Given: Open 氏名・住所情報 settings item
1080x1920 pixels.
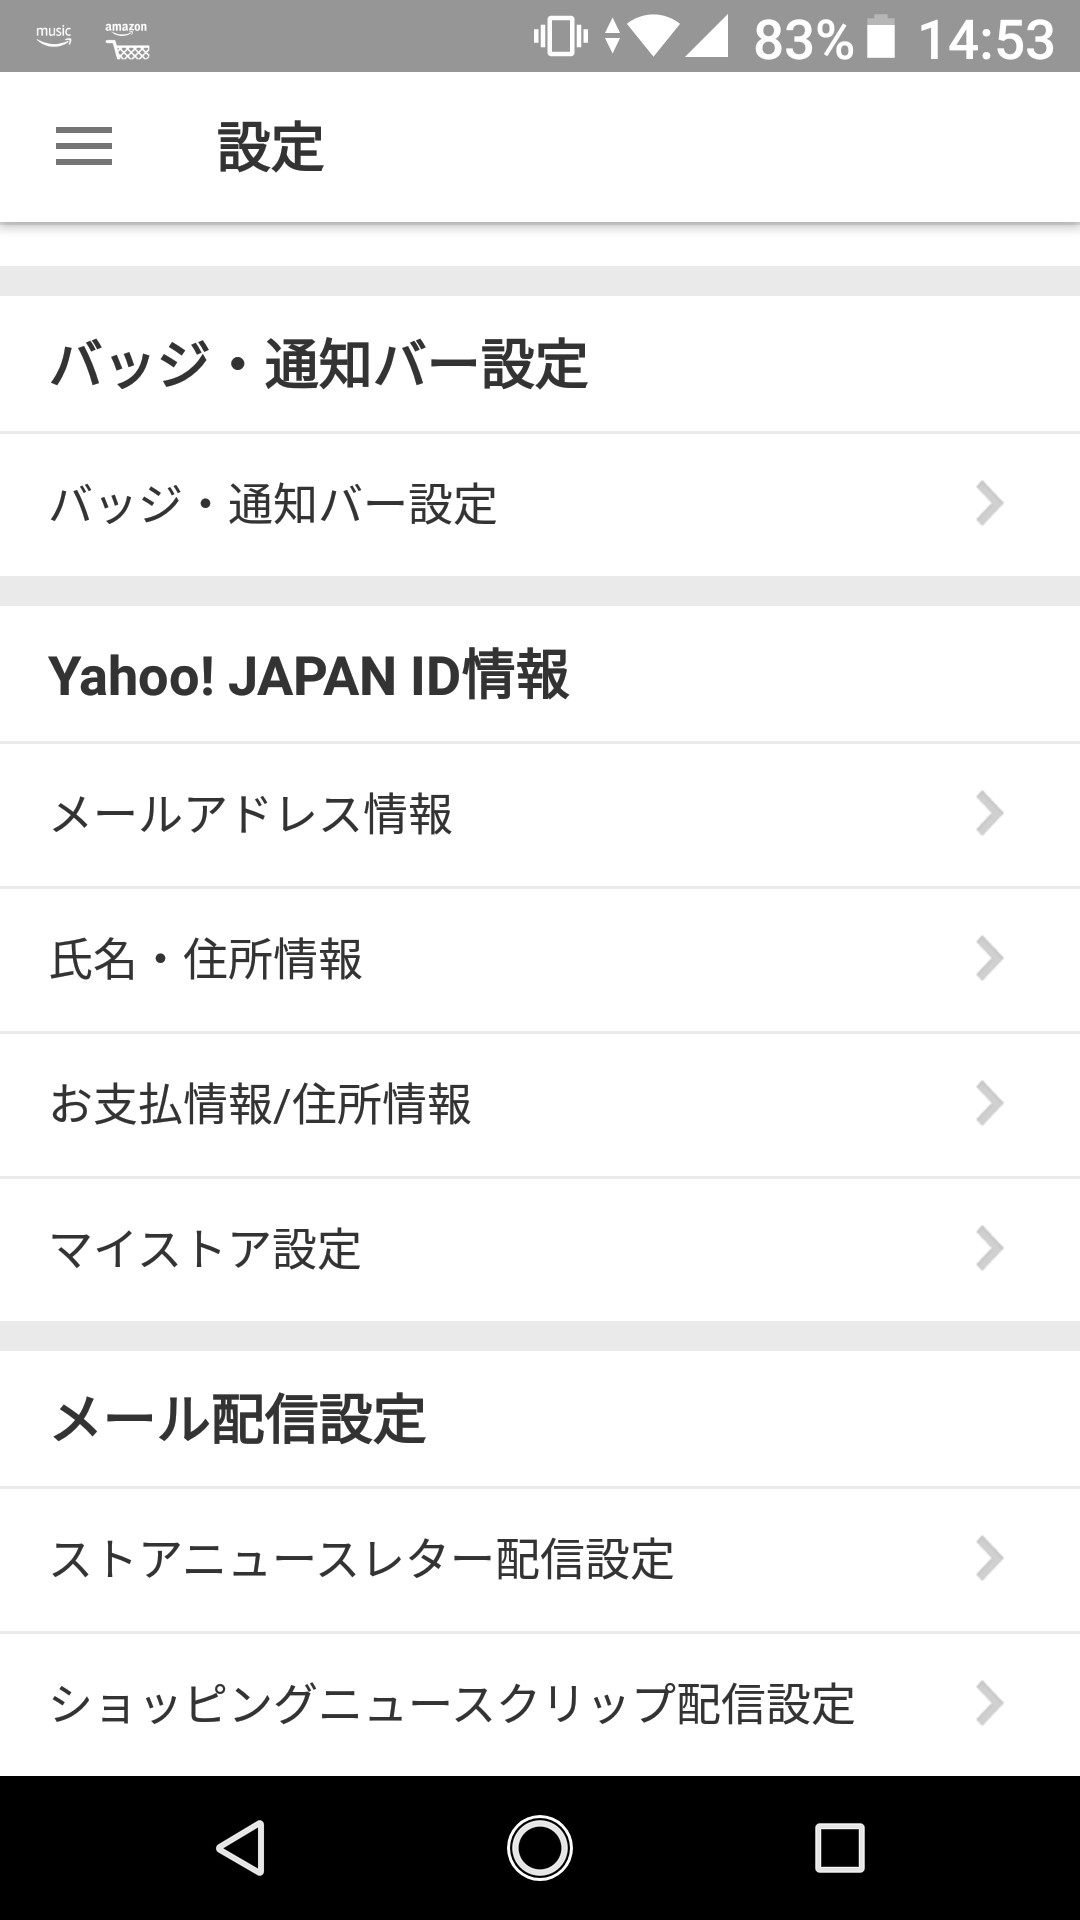Looking at the screenshot, I should (x=207, y=960).
